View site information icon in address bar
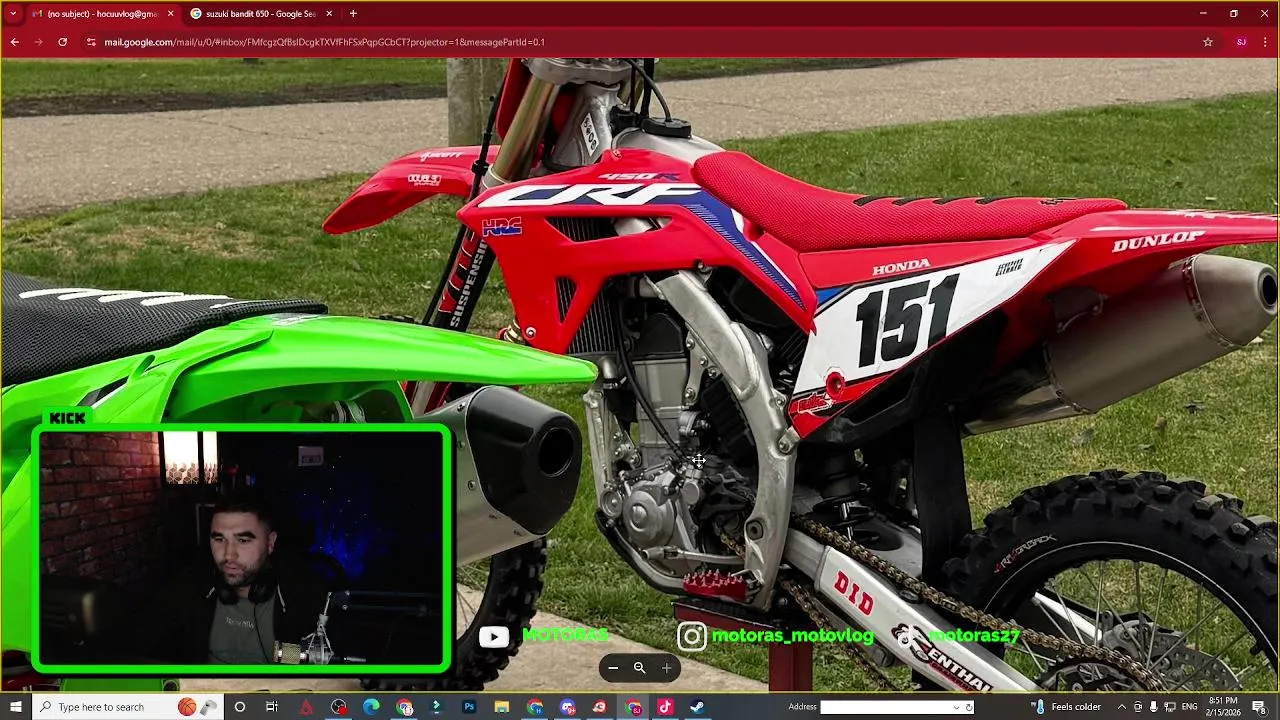1280x720 pixels. (91, 42)
